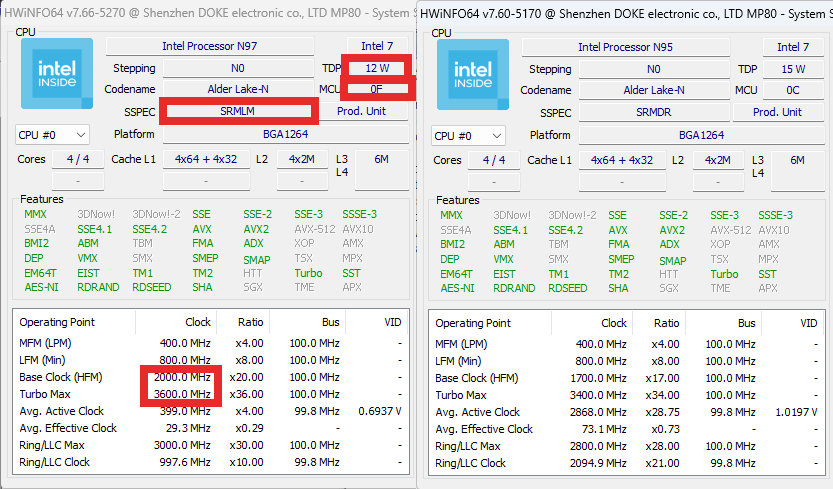Click the SRMLM SSPEC value

(x=237, y=111)
